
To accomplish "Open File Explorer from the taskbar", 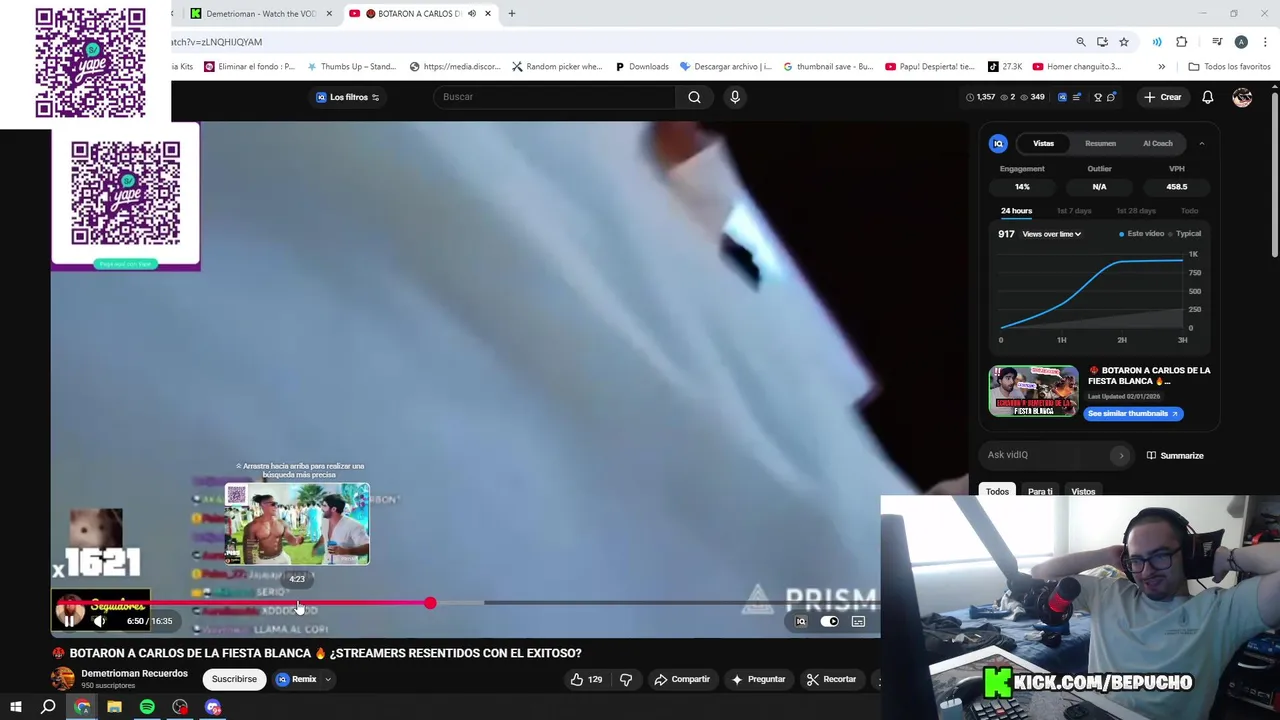I will click(114, 707).
